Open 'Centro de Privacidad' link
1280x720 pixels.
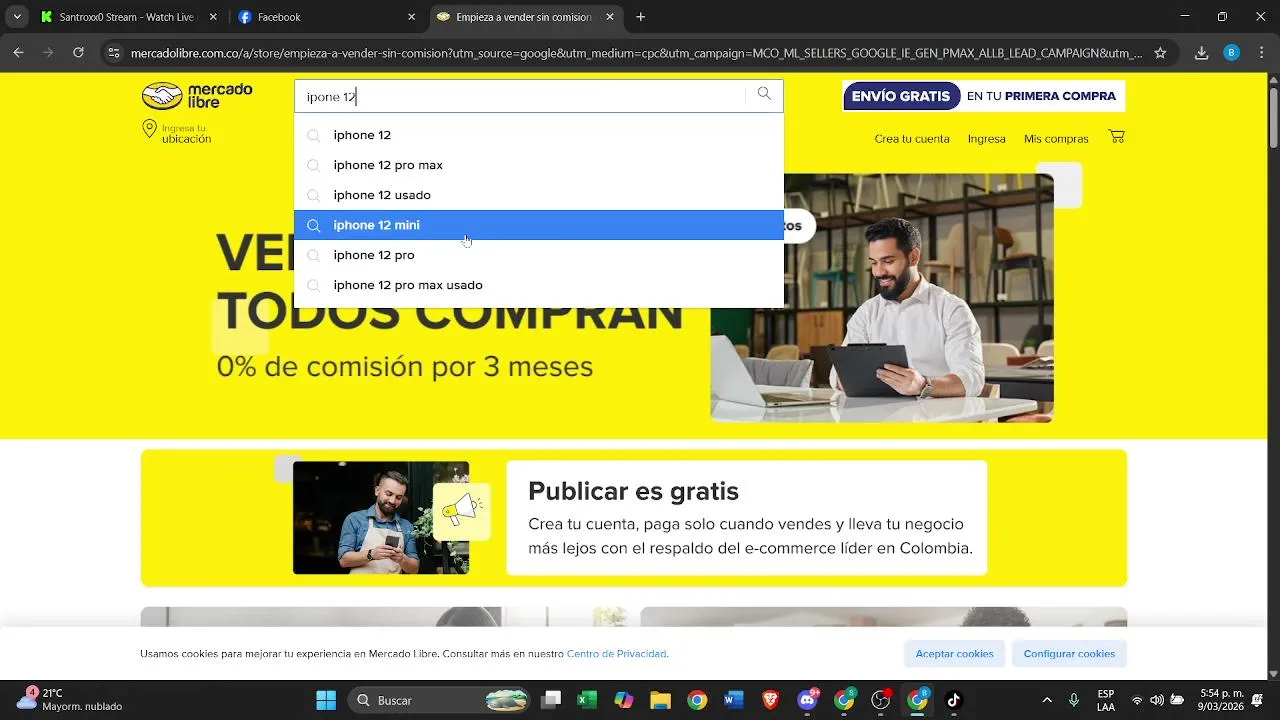click(616, 654)
